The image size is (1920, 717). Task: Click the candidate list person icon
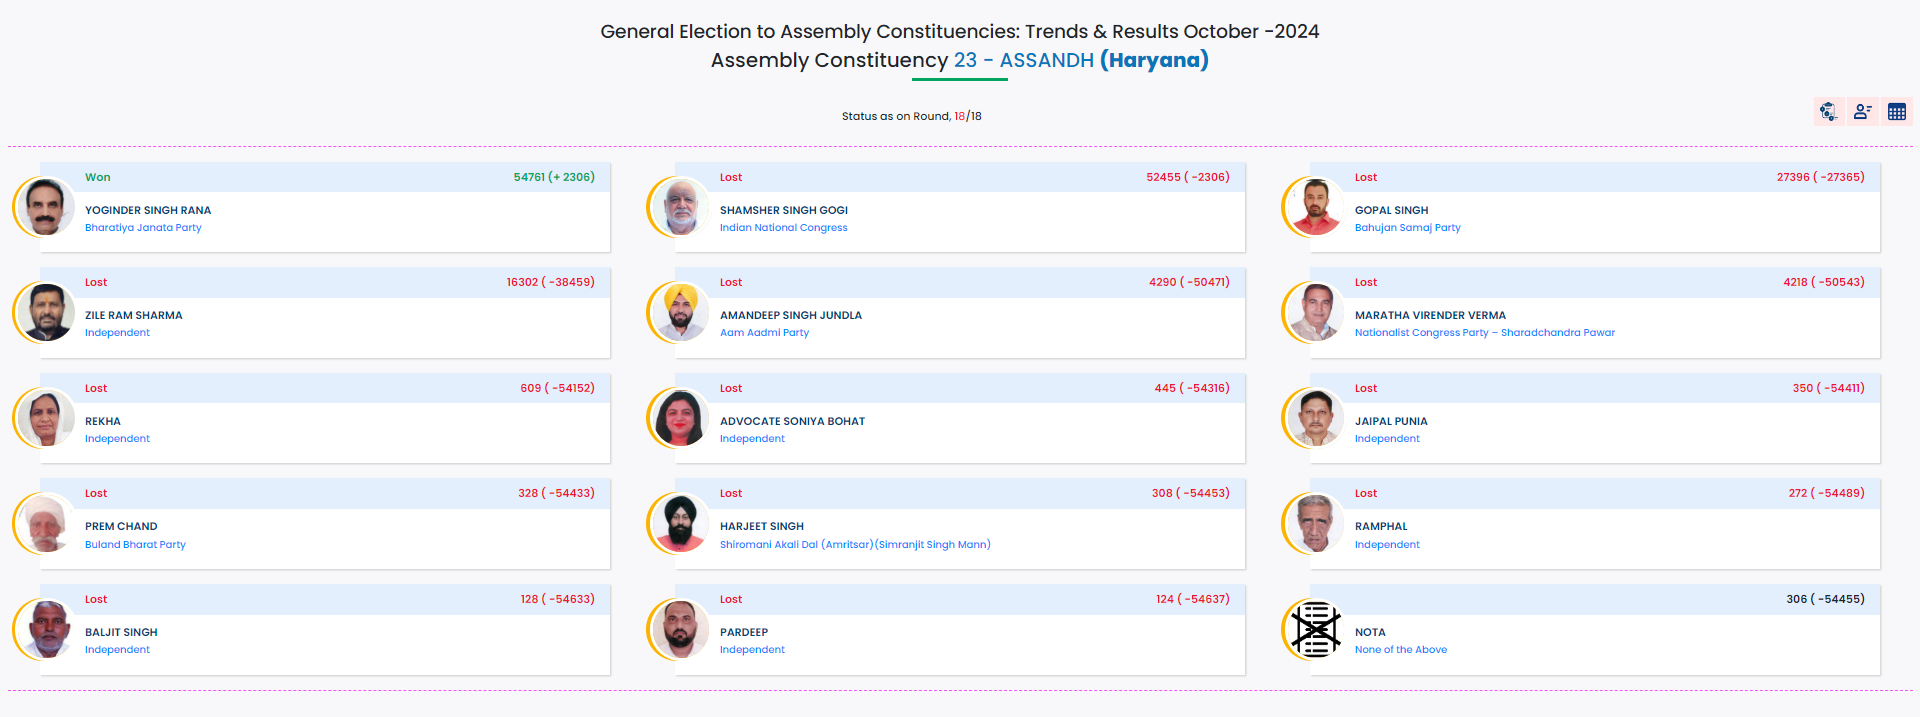pyautogui.click(x=1862, y=112)
